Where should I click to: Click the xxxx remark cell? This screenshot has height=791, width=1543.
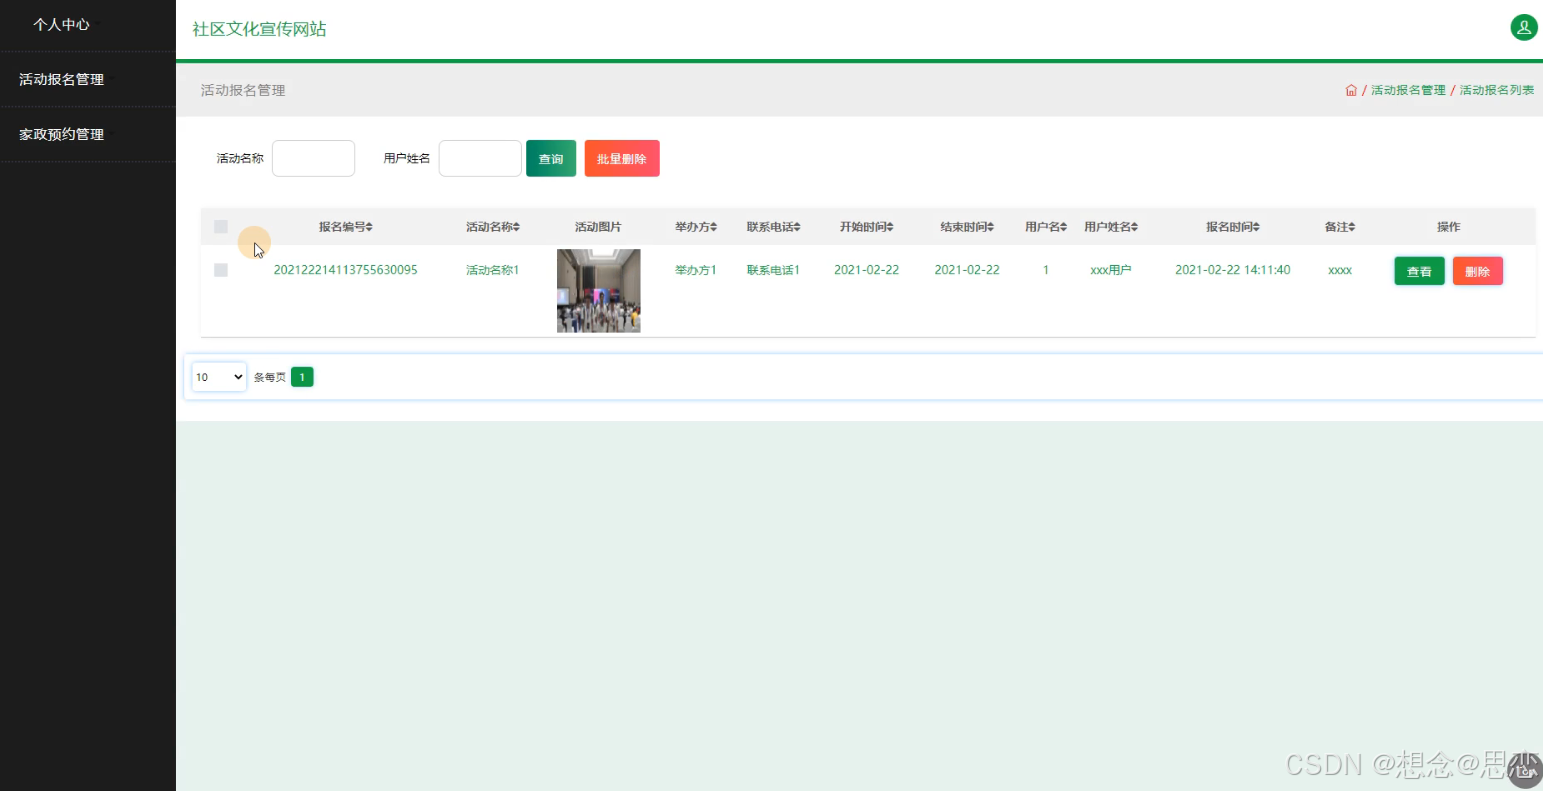coord(1340,270)
